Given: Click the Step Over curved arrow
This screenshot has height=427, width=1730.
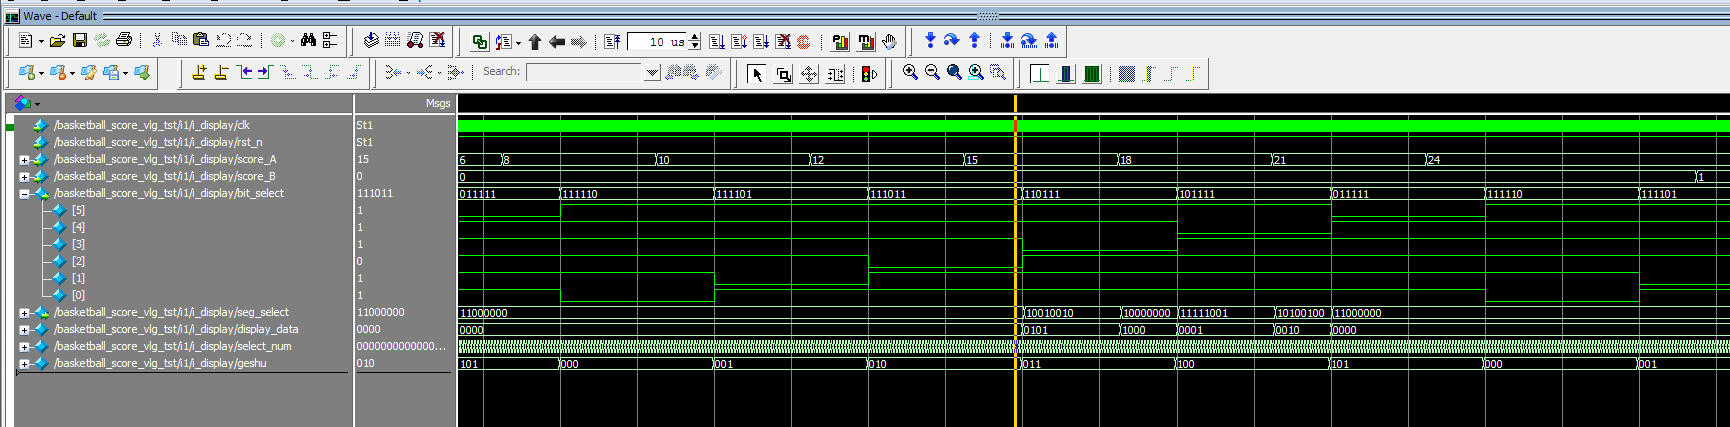Looking at the screenshot, I should coord(952,40).
